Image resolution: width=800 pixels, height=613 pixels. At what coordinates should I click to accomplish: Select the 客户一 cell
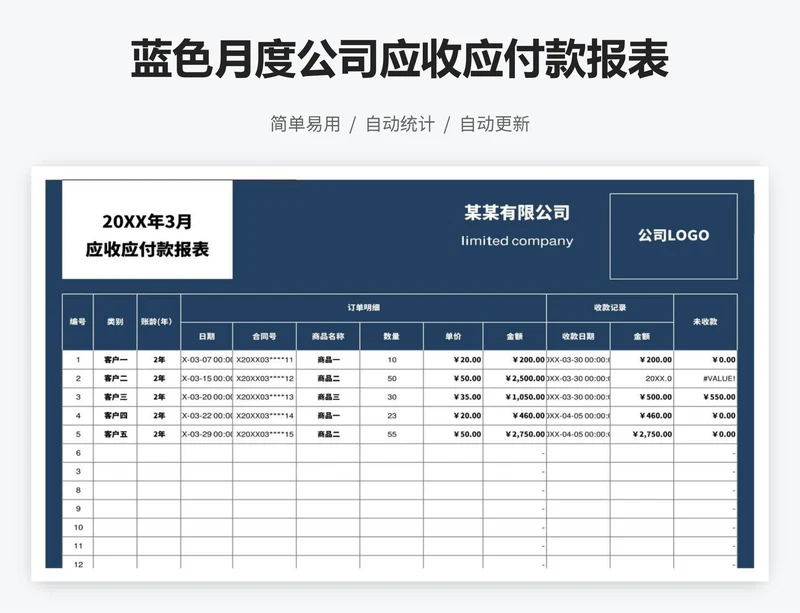tap(115, 360)
